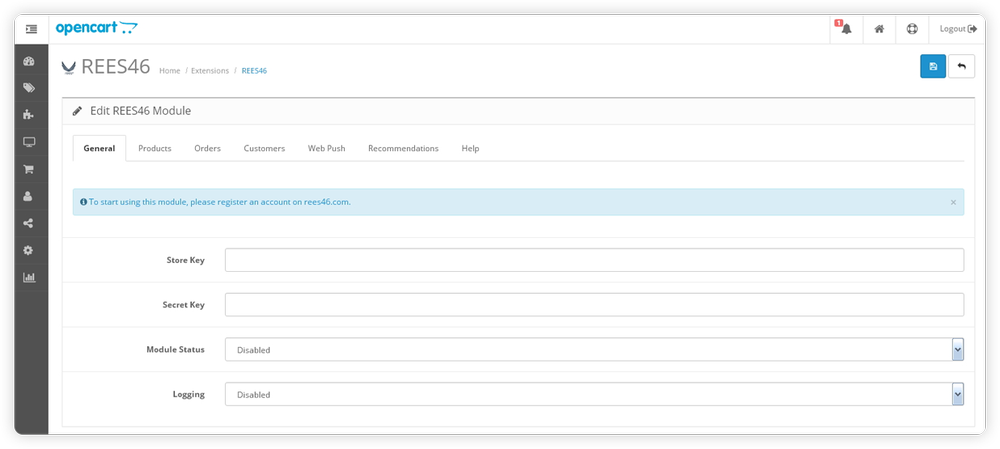Click the blue Save disk button
Viewport: 1000px width, 449px height.
click(933, 66)
